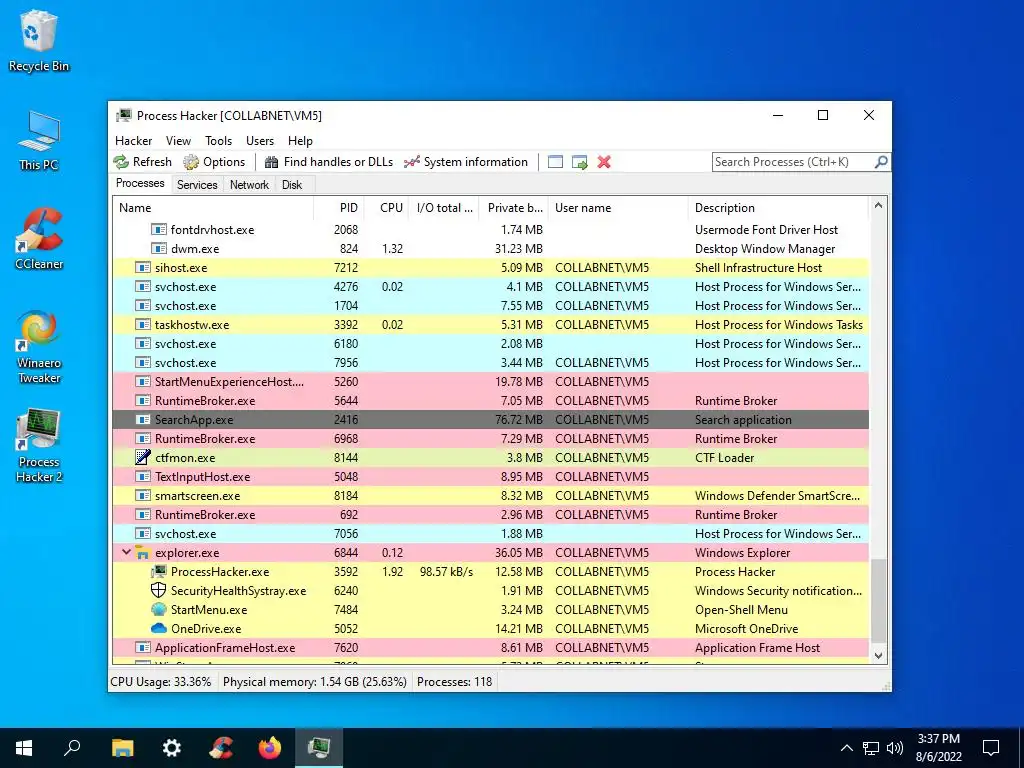Open System information graph icon
This screenshot has width=1024, height=768.
411,162
